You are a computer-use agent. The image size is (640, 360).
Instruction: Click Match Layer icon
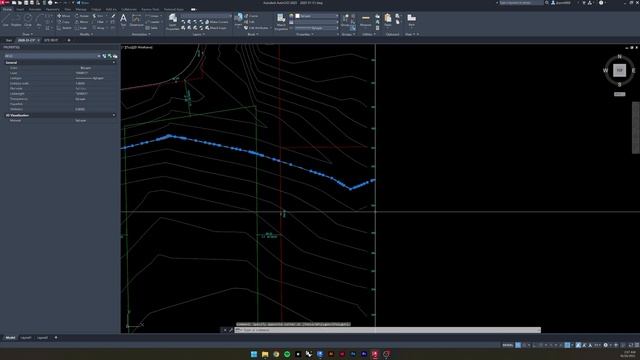pyautogui.click(x=207, y=28)
